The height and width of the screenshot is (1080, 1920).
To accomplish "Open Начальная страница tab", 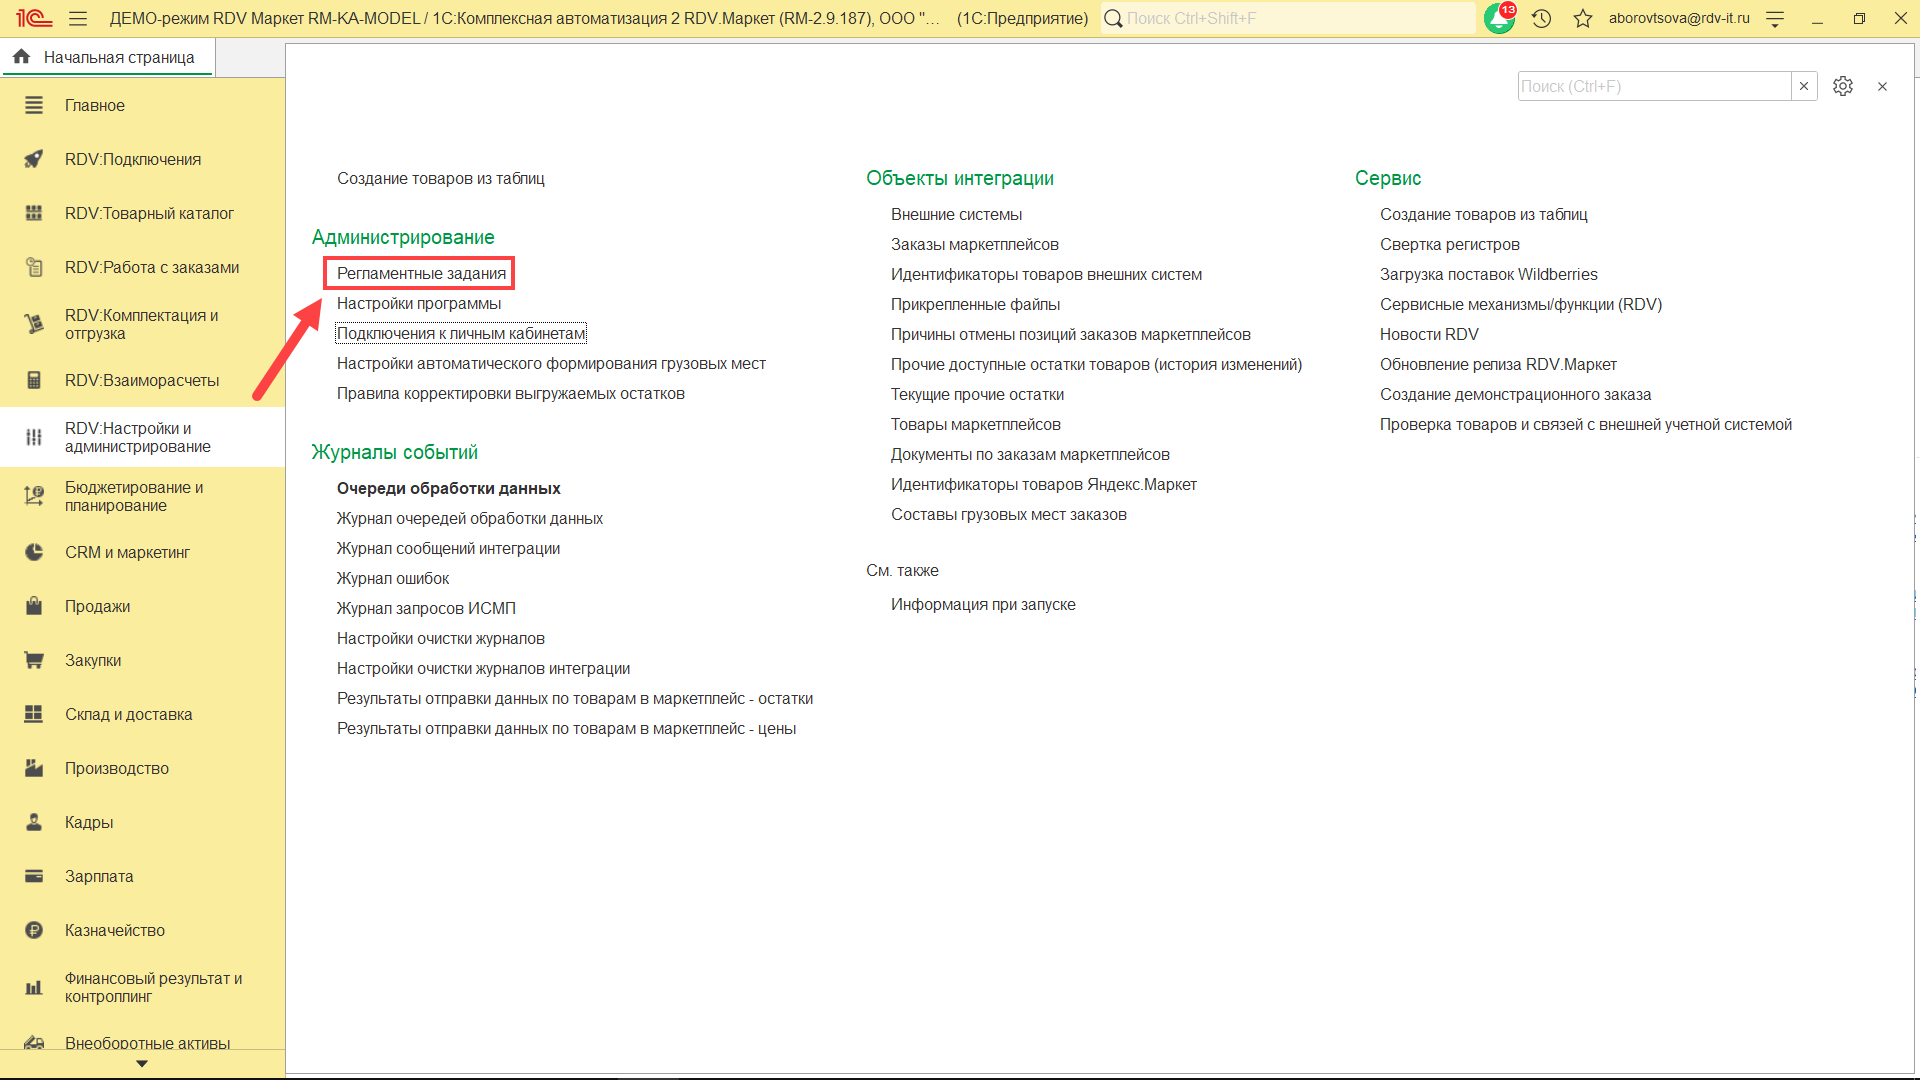I will pos(118,57).
